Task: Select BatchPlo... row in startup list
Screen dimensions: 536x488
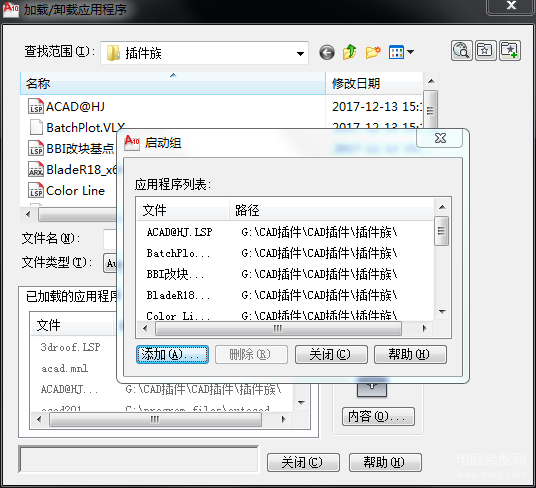Action: [x=285, y=253]
